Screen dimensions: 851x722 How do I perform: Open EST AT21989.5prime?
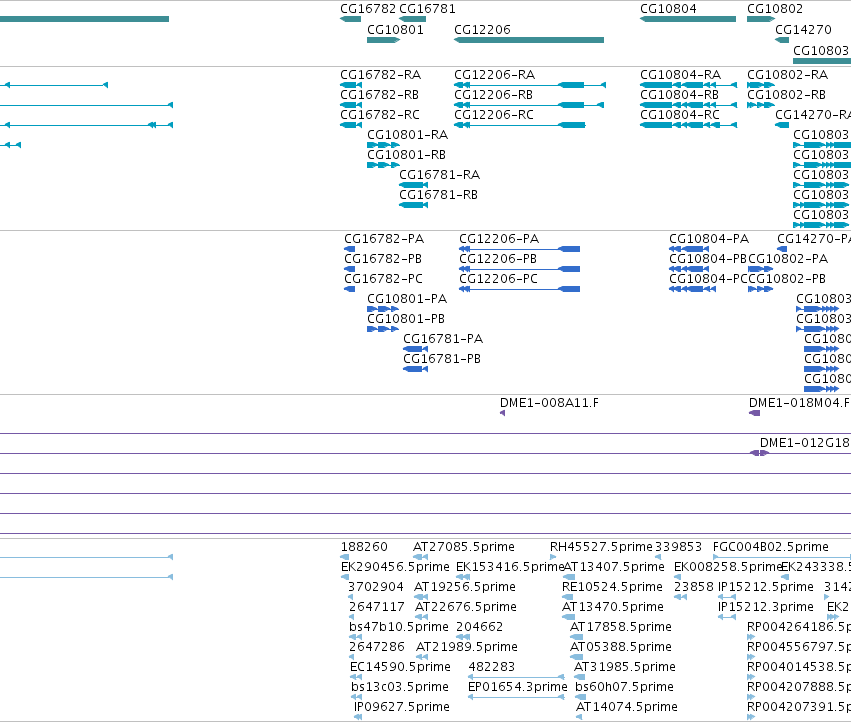point(467,648)
